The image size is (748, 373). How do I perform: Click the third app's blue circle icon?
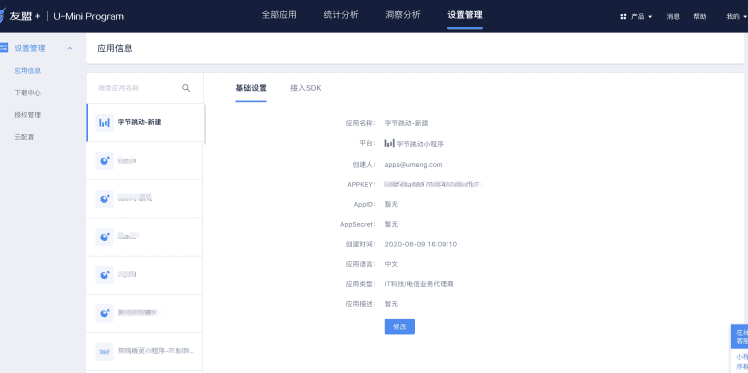tap(104, 198)
